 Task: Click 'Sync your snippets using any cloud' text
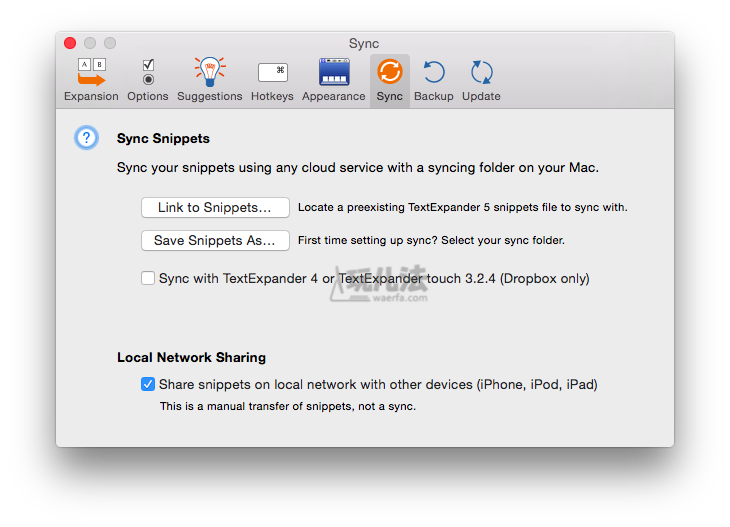(x=358, y=168)
